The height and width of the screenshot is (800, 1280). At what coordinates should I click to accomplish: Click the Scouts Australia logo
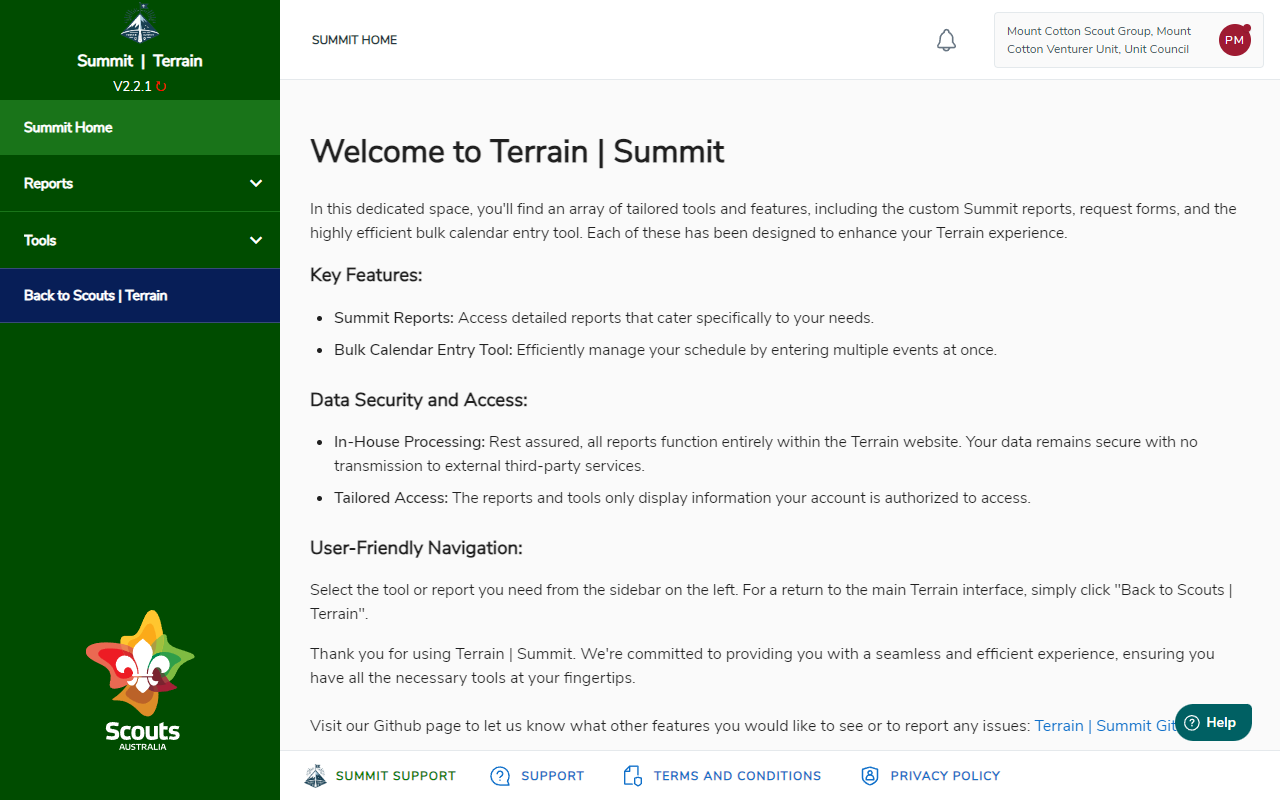point(140,680)
